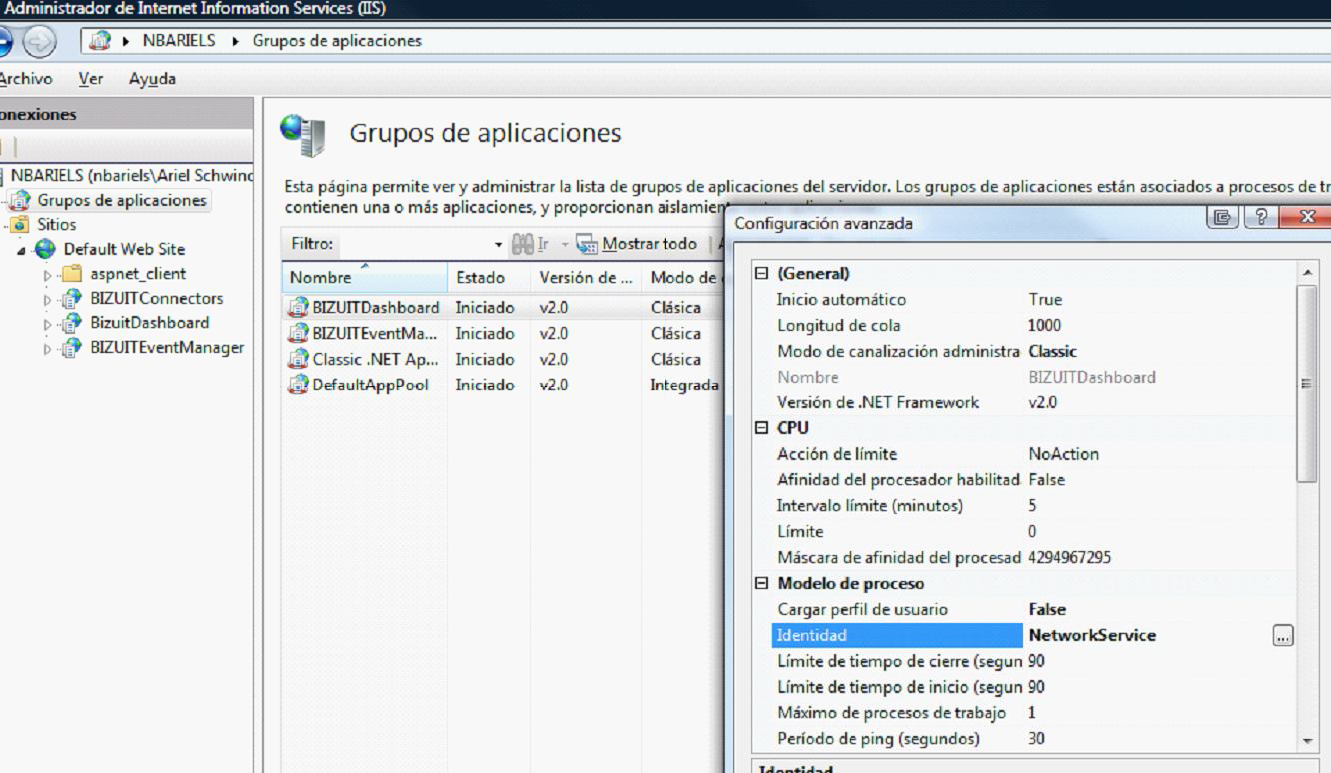Click the Grupos de aplicaciones tree icon

20,200
